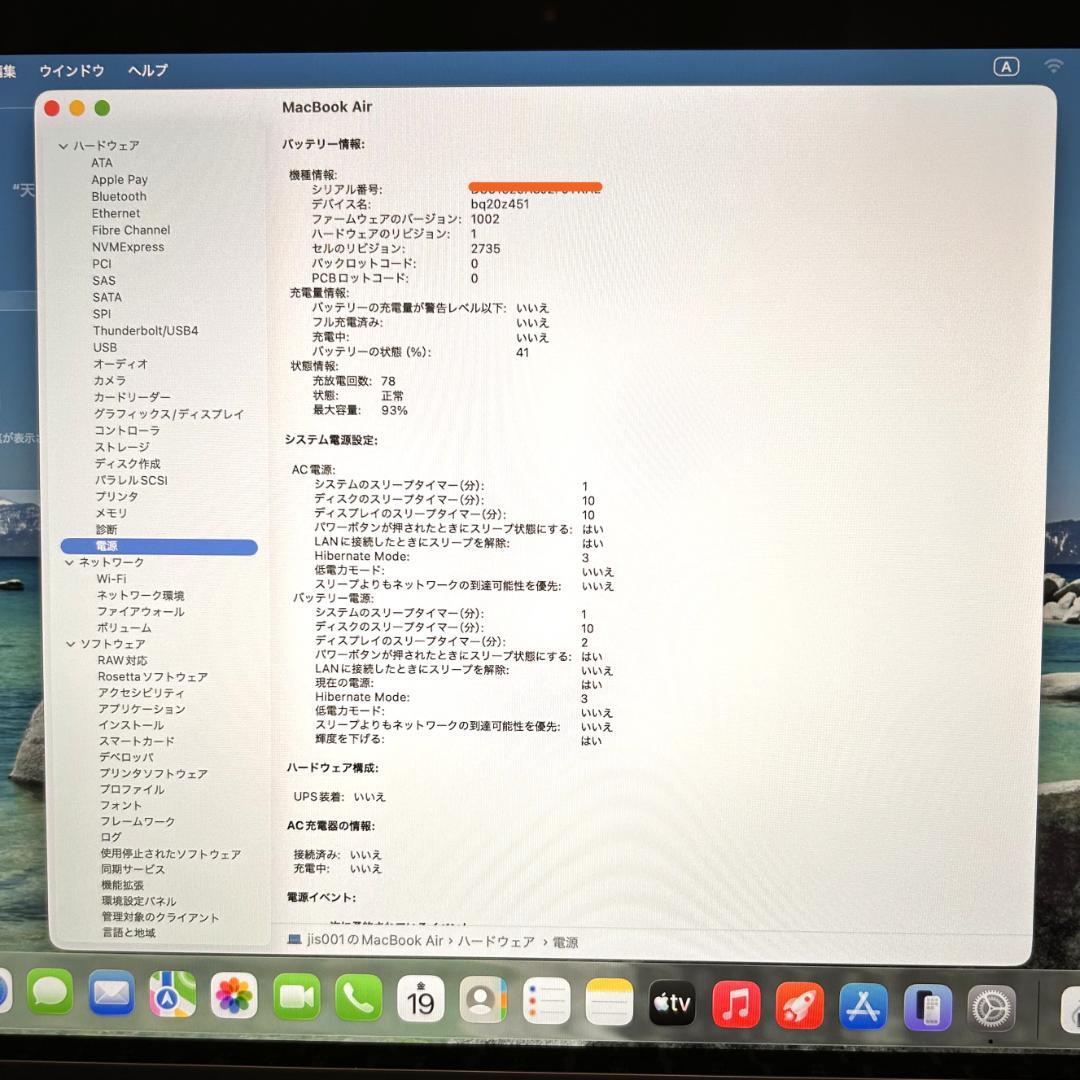Open the ウインドウ menu
Image resolution: width=1080 pixels, height=1080 pixels.
(x=71, y=71)
